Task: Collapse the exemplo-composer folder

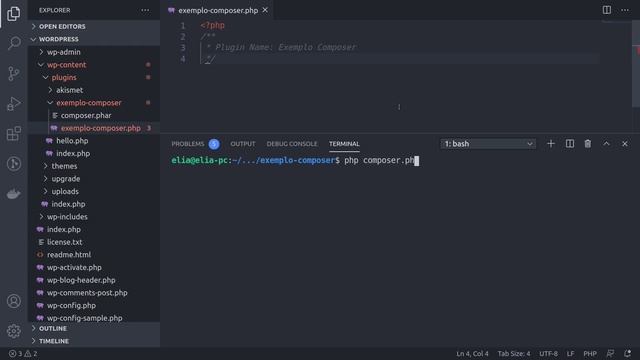Action: (89, 102)
